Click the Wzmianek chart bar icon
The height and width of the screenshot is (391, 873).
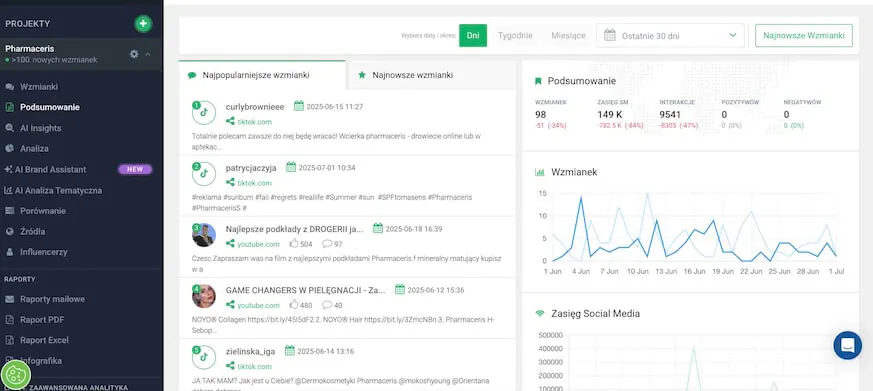coord(540,173)
